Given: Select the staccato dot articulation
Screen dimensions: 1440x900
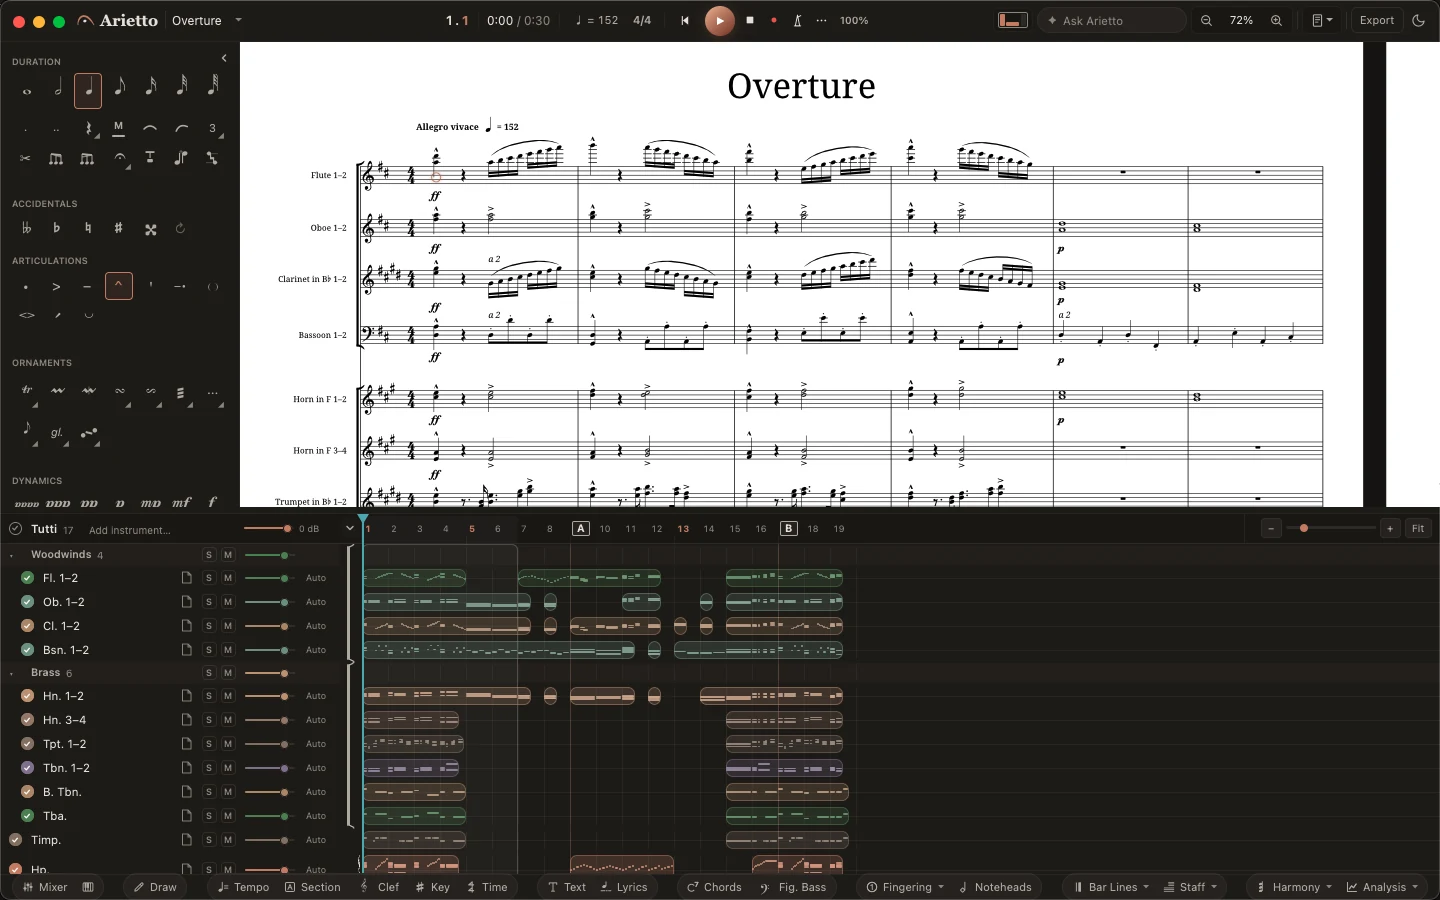Looking at the screenshot, I should point(26,287).
